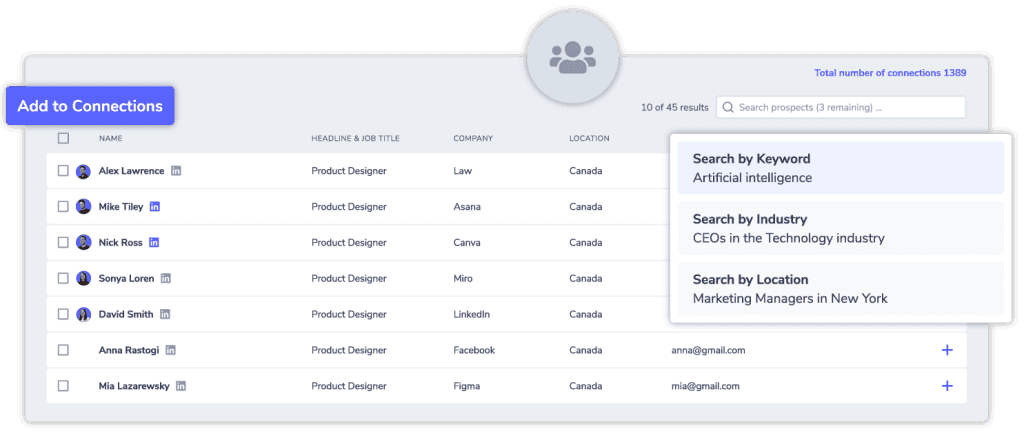This screenshot has height=438, width=1024.
Task: Select David Smith's row checkbox
Action: pos(63,314)
